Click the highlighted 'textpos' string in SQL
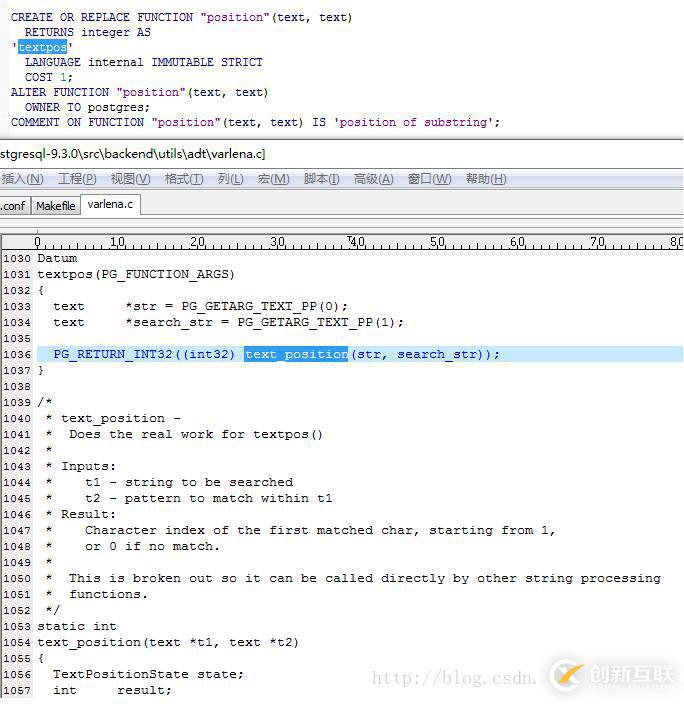Screen dimensions: 684x704 tap(42, 47)
